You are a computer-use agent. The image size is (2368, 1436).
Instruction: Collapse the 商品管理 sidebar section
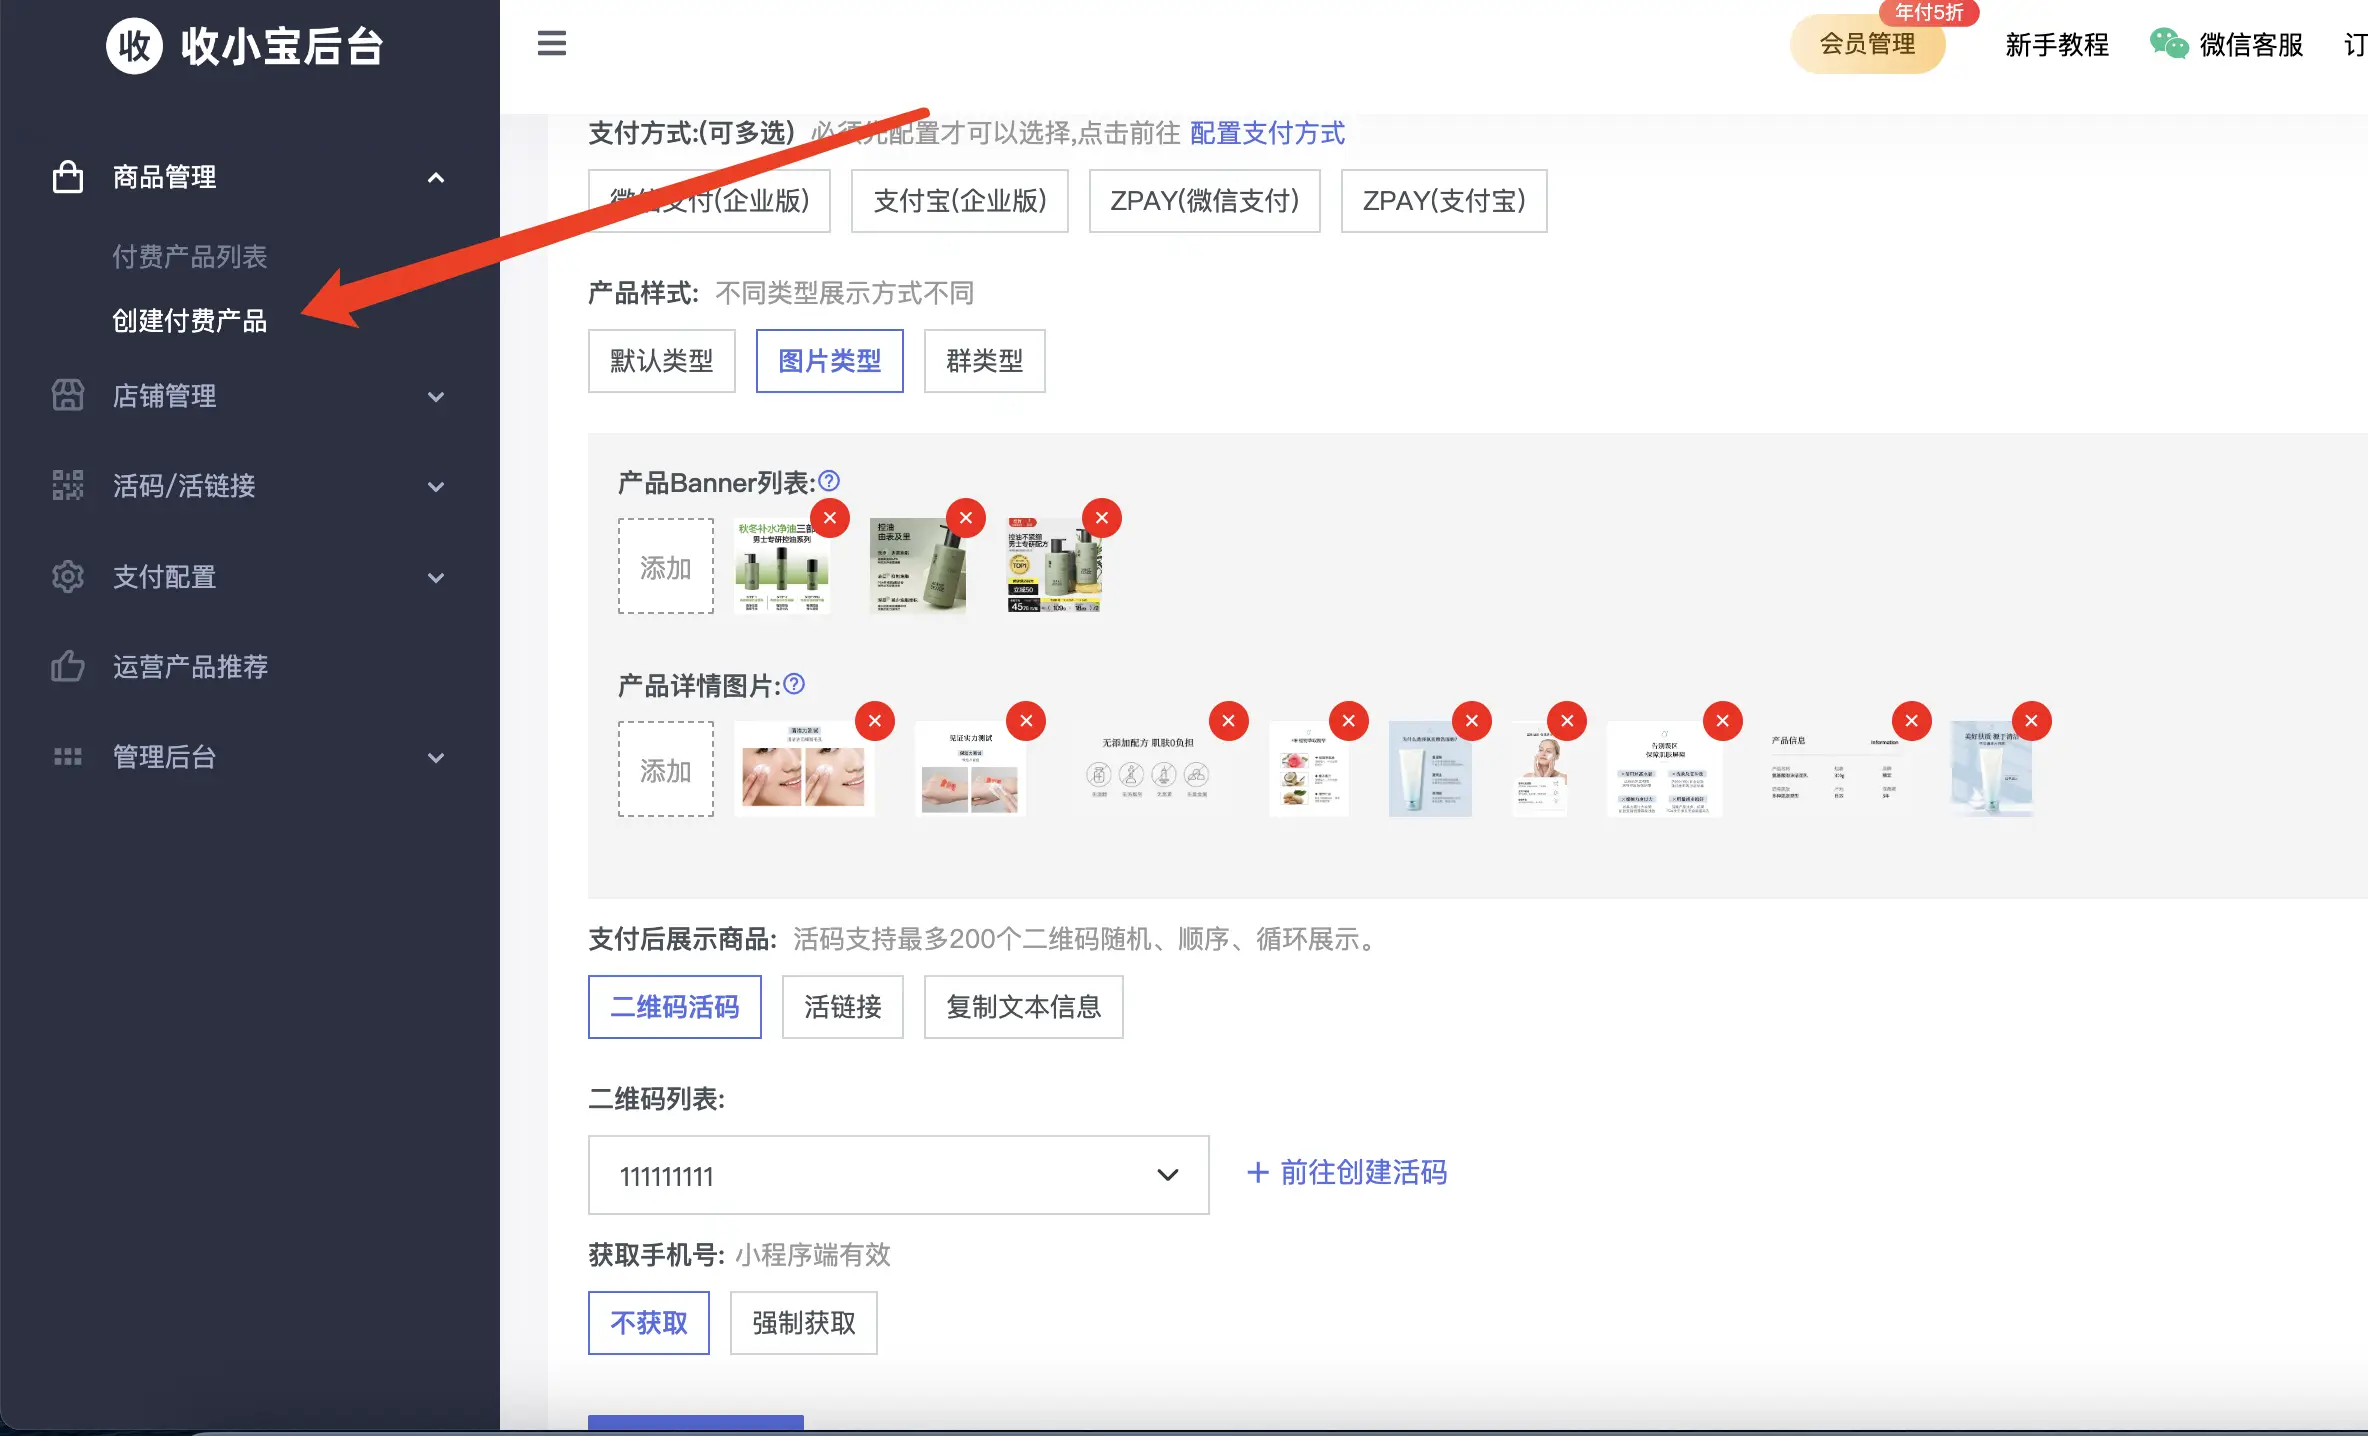click(x=436, y=177)
